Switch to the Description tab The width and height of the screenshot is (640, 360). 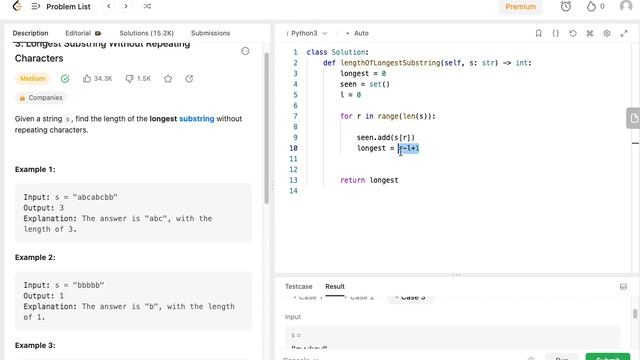point(30,33)
